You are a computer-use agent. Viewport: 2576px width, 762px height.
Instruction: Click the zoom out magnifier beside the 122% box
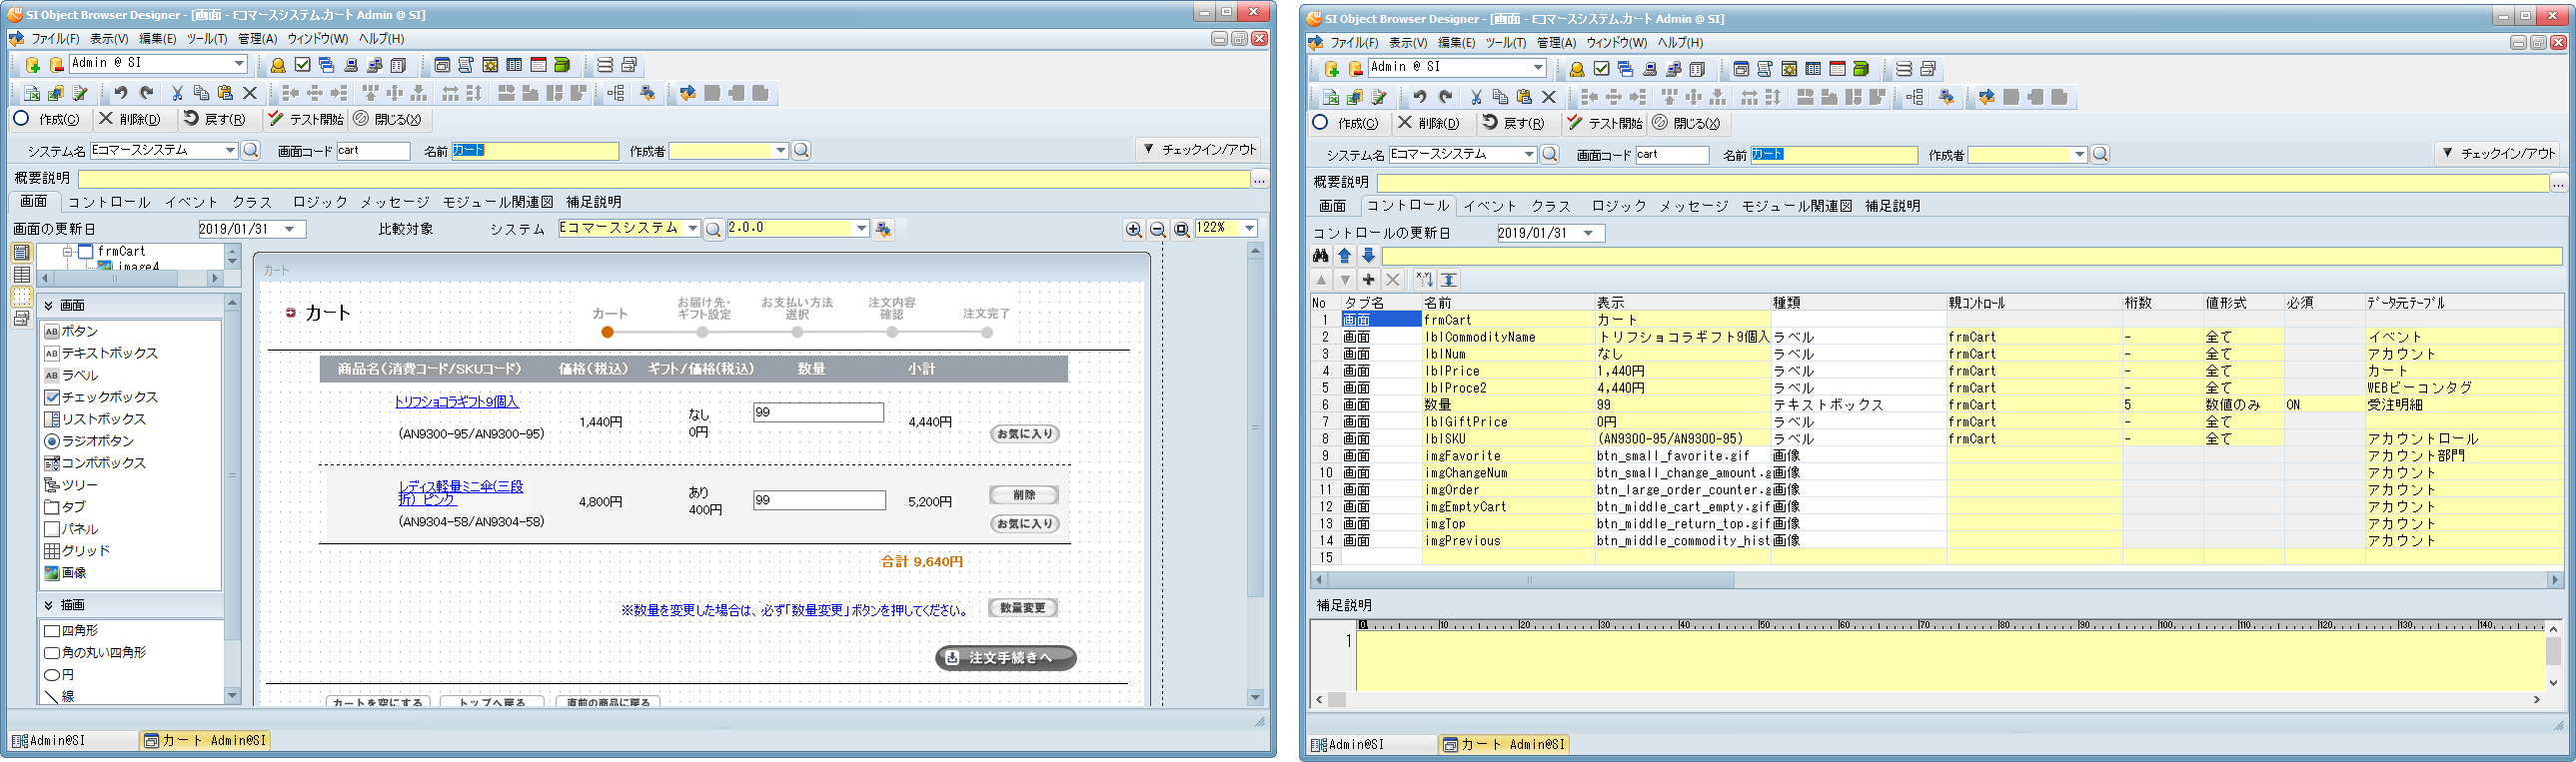(1157, 230)
